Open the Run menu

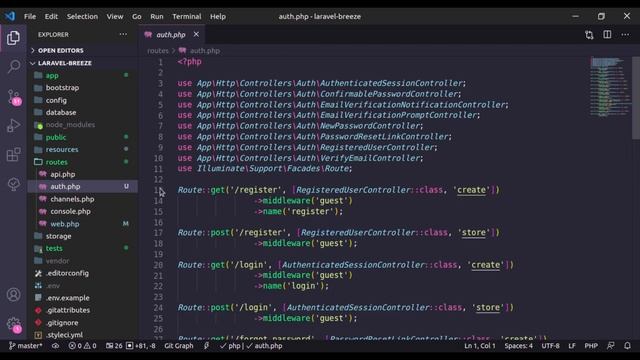coord(157,16)
